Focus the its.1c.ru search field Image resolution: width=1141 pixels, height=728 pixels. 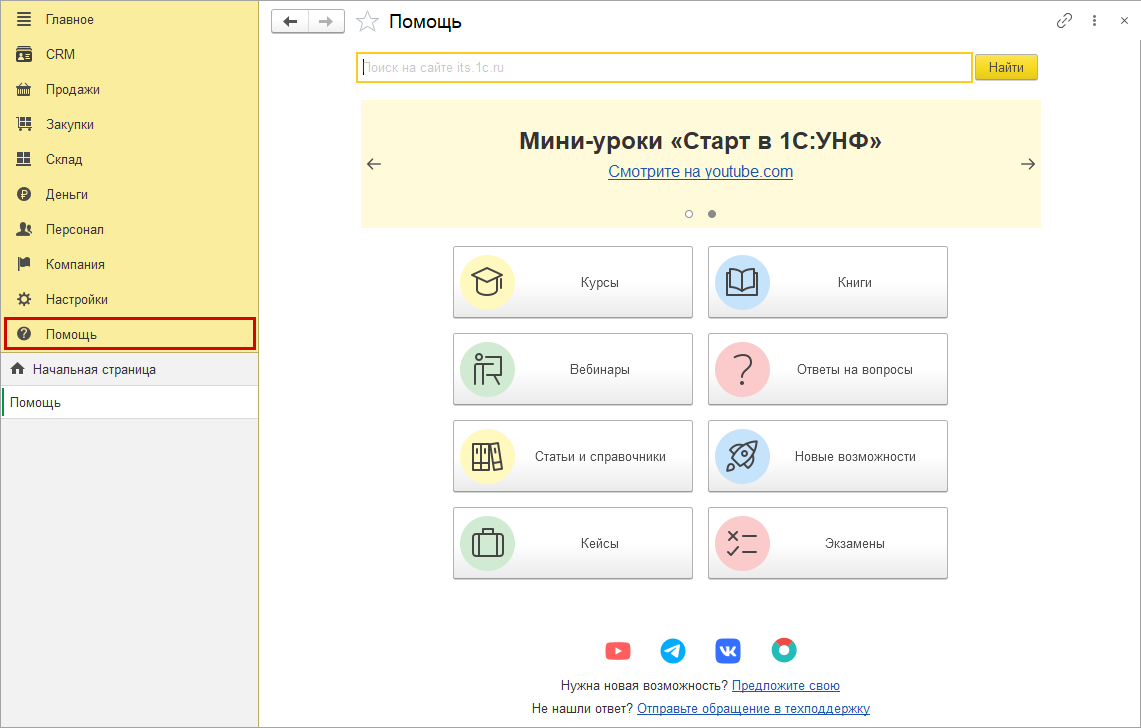coord(664,67)
